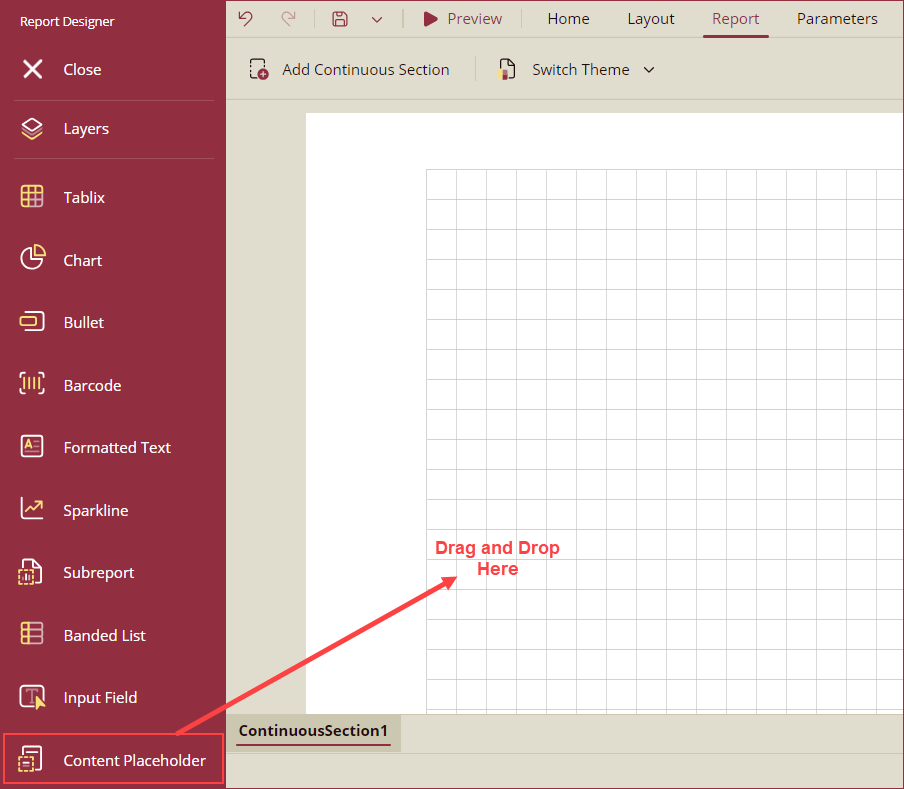
Task: Select the Report tab
Action: [736, 19]
